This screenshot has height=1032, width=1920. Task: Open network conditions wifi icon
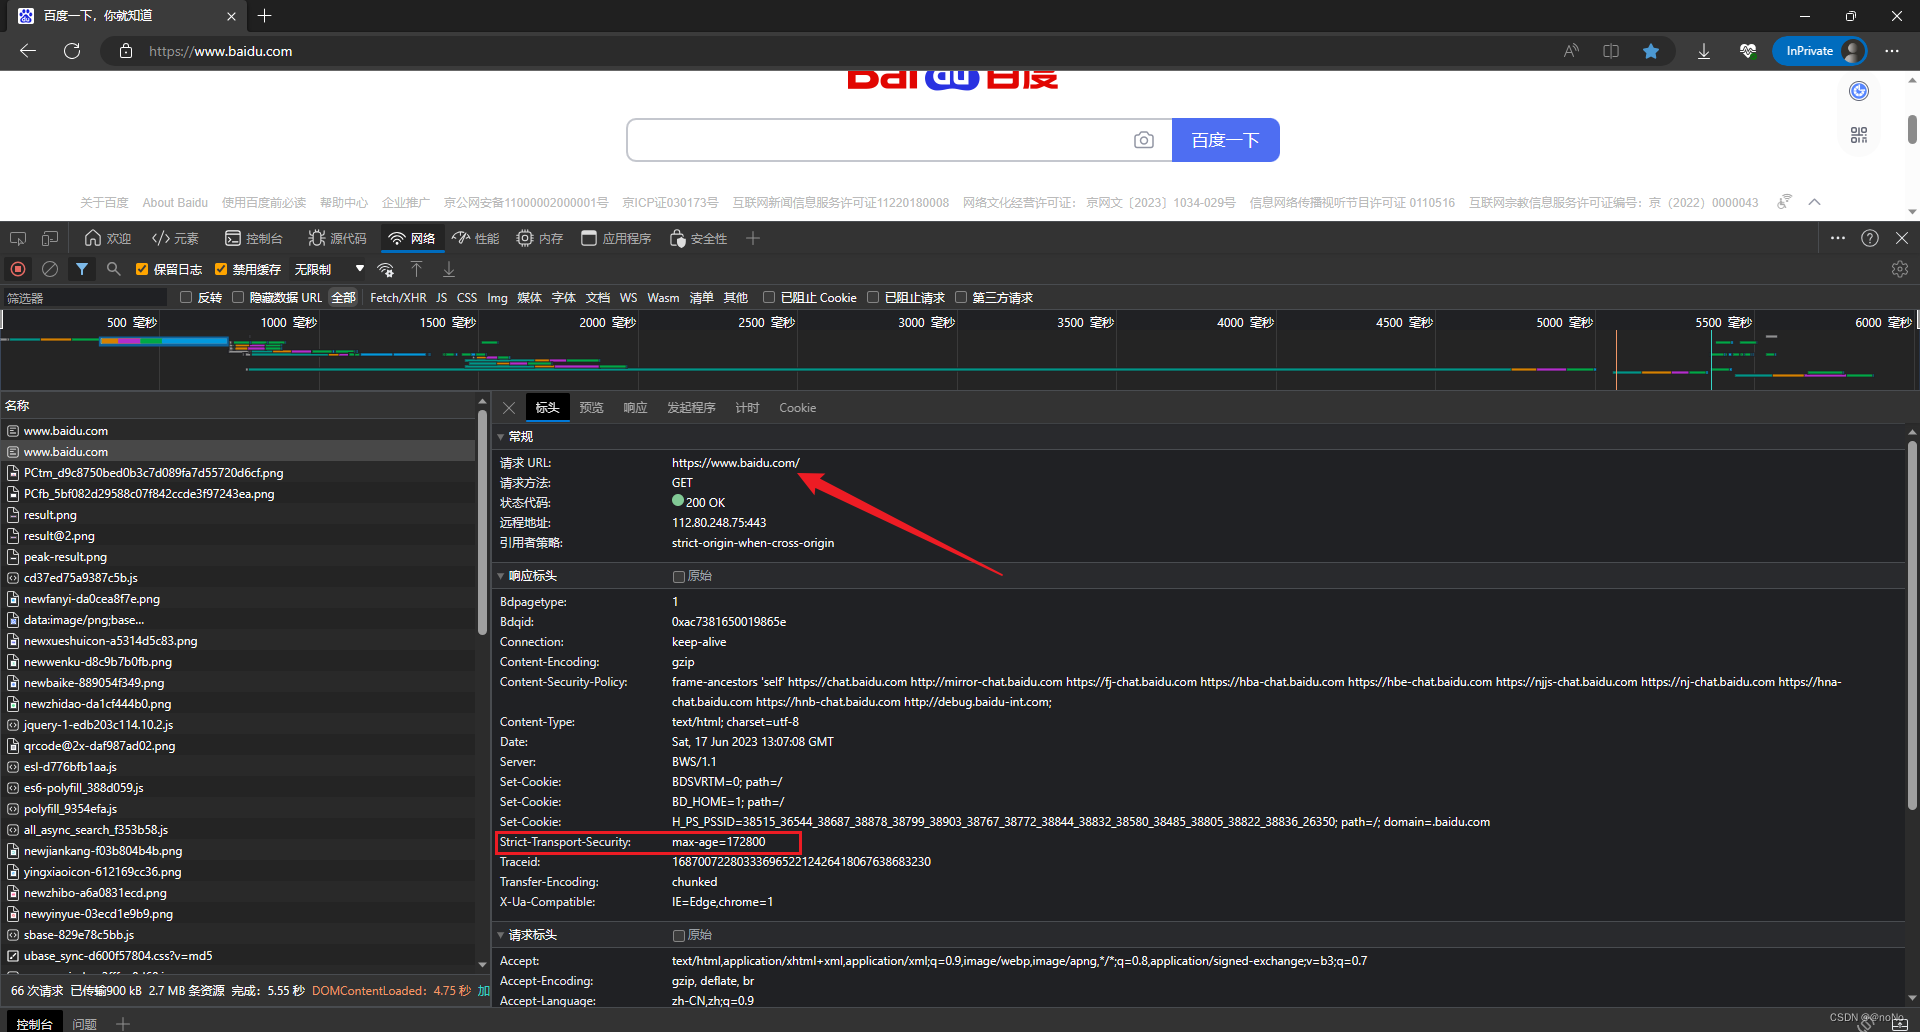[x=385, y=270]
